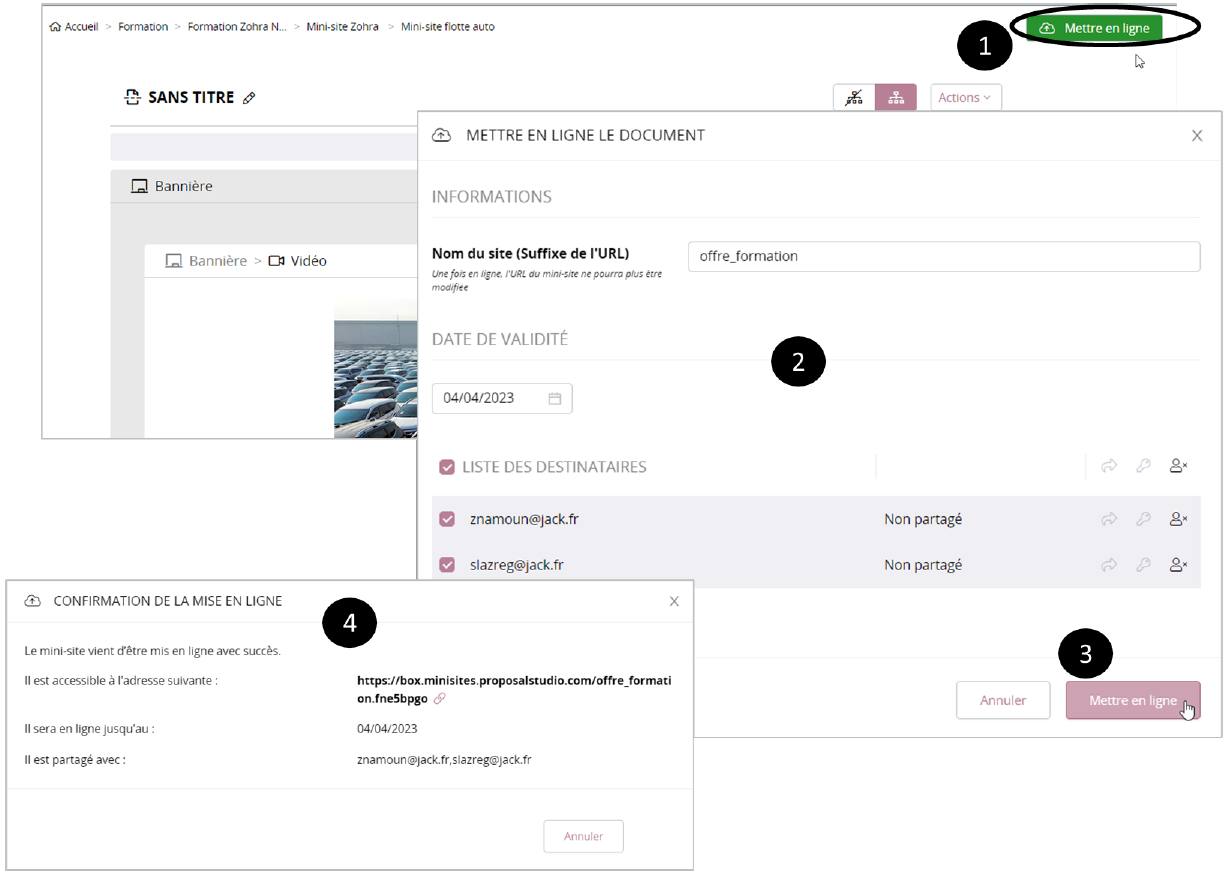Image resolution: width=1228 pixels, height=877 pixels.
Task: Go to Accueil in the breadcrumb
Action: pyautogui.click(x=75, y=27)
